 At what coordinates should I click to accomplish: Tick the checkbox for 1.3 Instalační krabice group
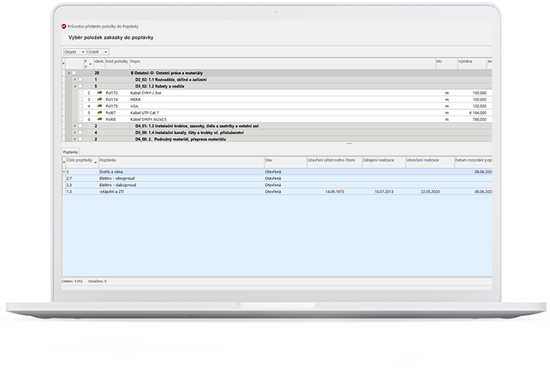click(x=80, y=126)
